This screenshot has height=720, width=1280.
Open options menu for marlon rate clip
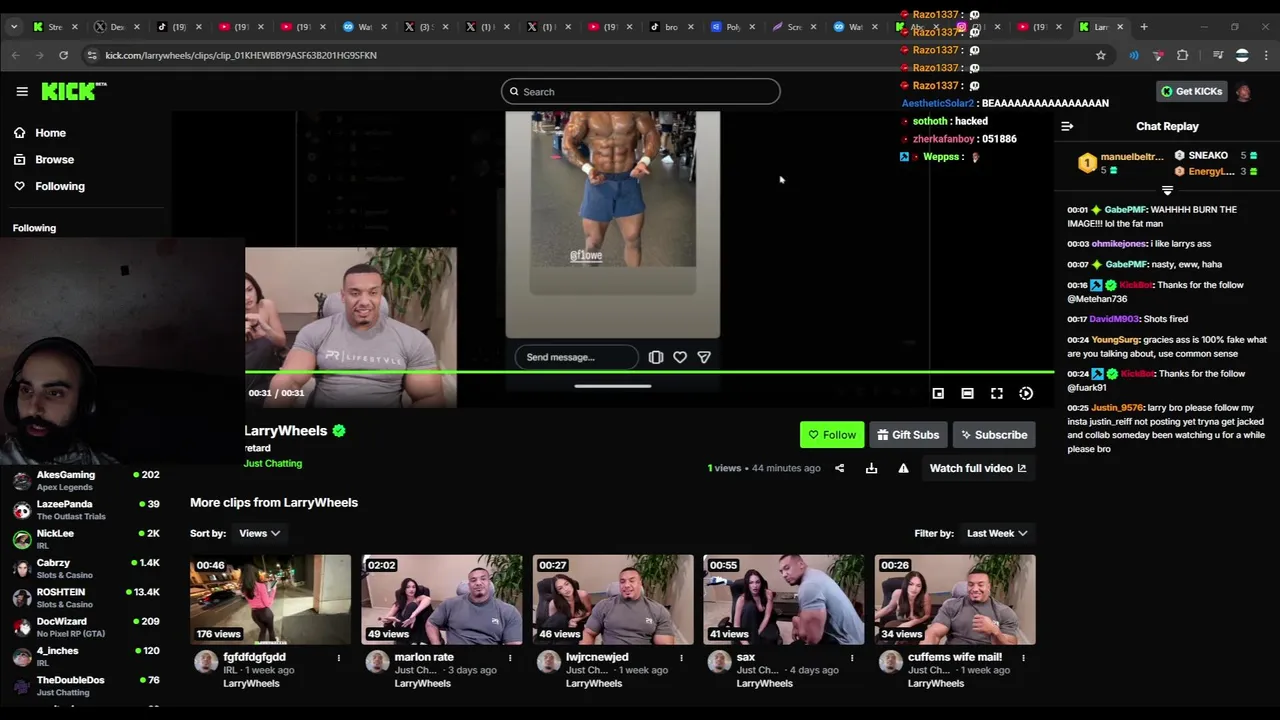click(510, 658)
